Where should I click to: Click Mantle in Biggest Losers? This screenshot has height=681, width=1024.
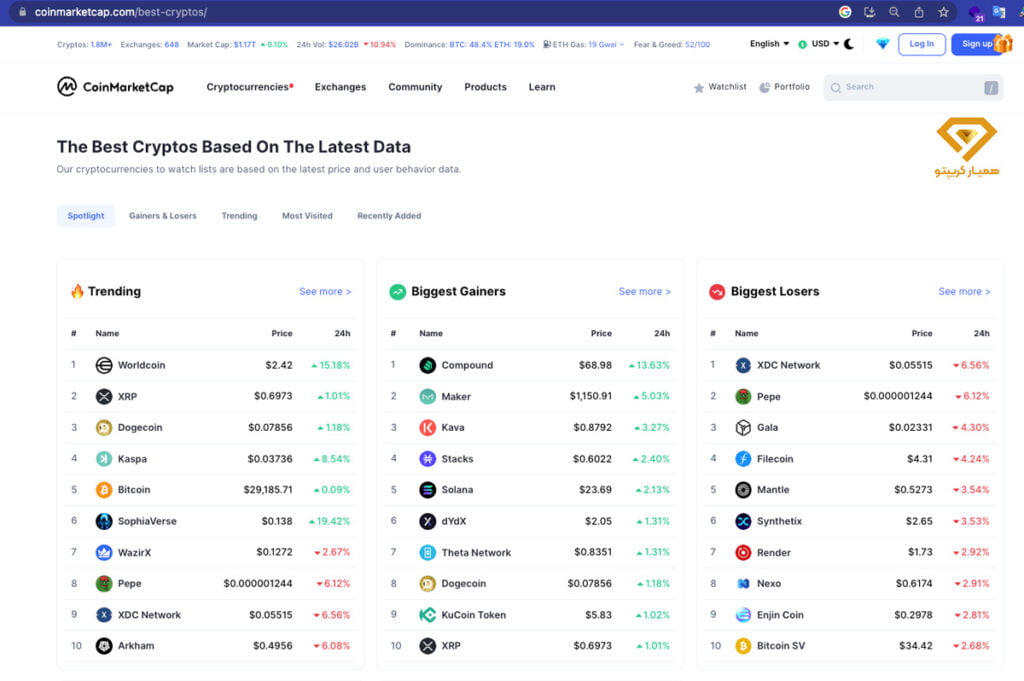click(773, 490)
